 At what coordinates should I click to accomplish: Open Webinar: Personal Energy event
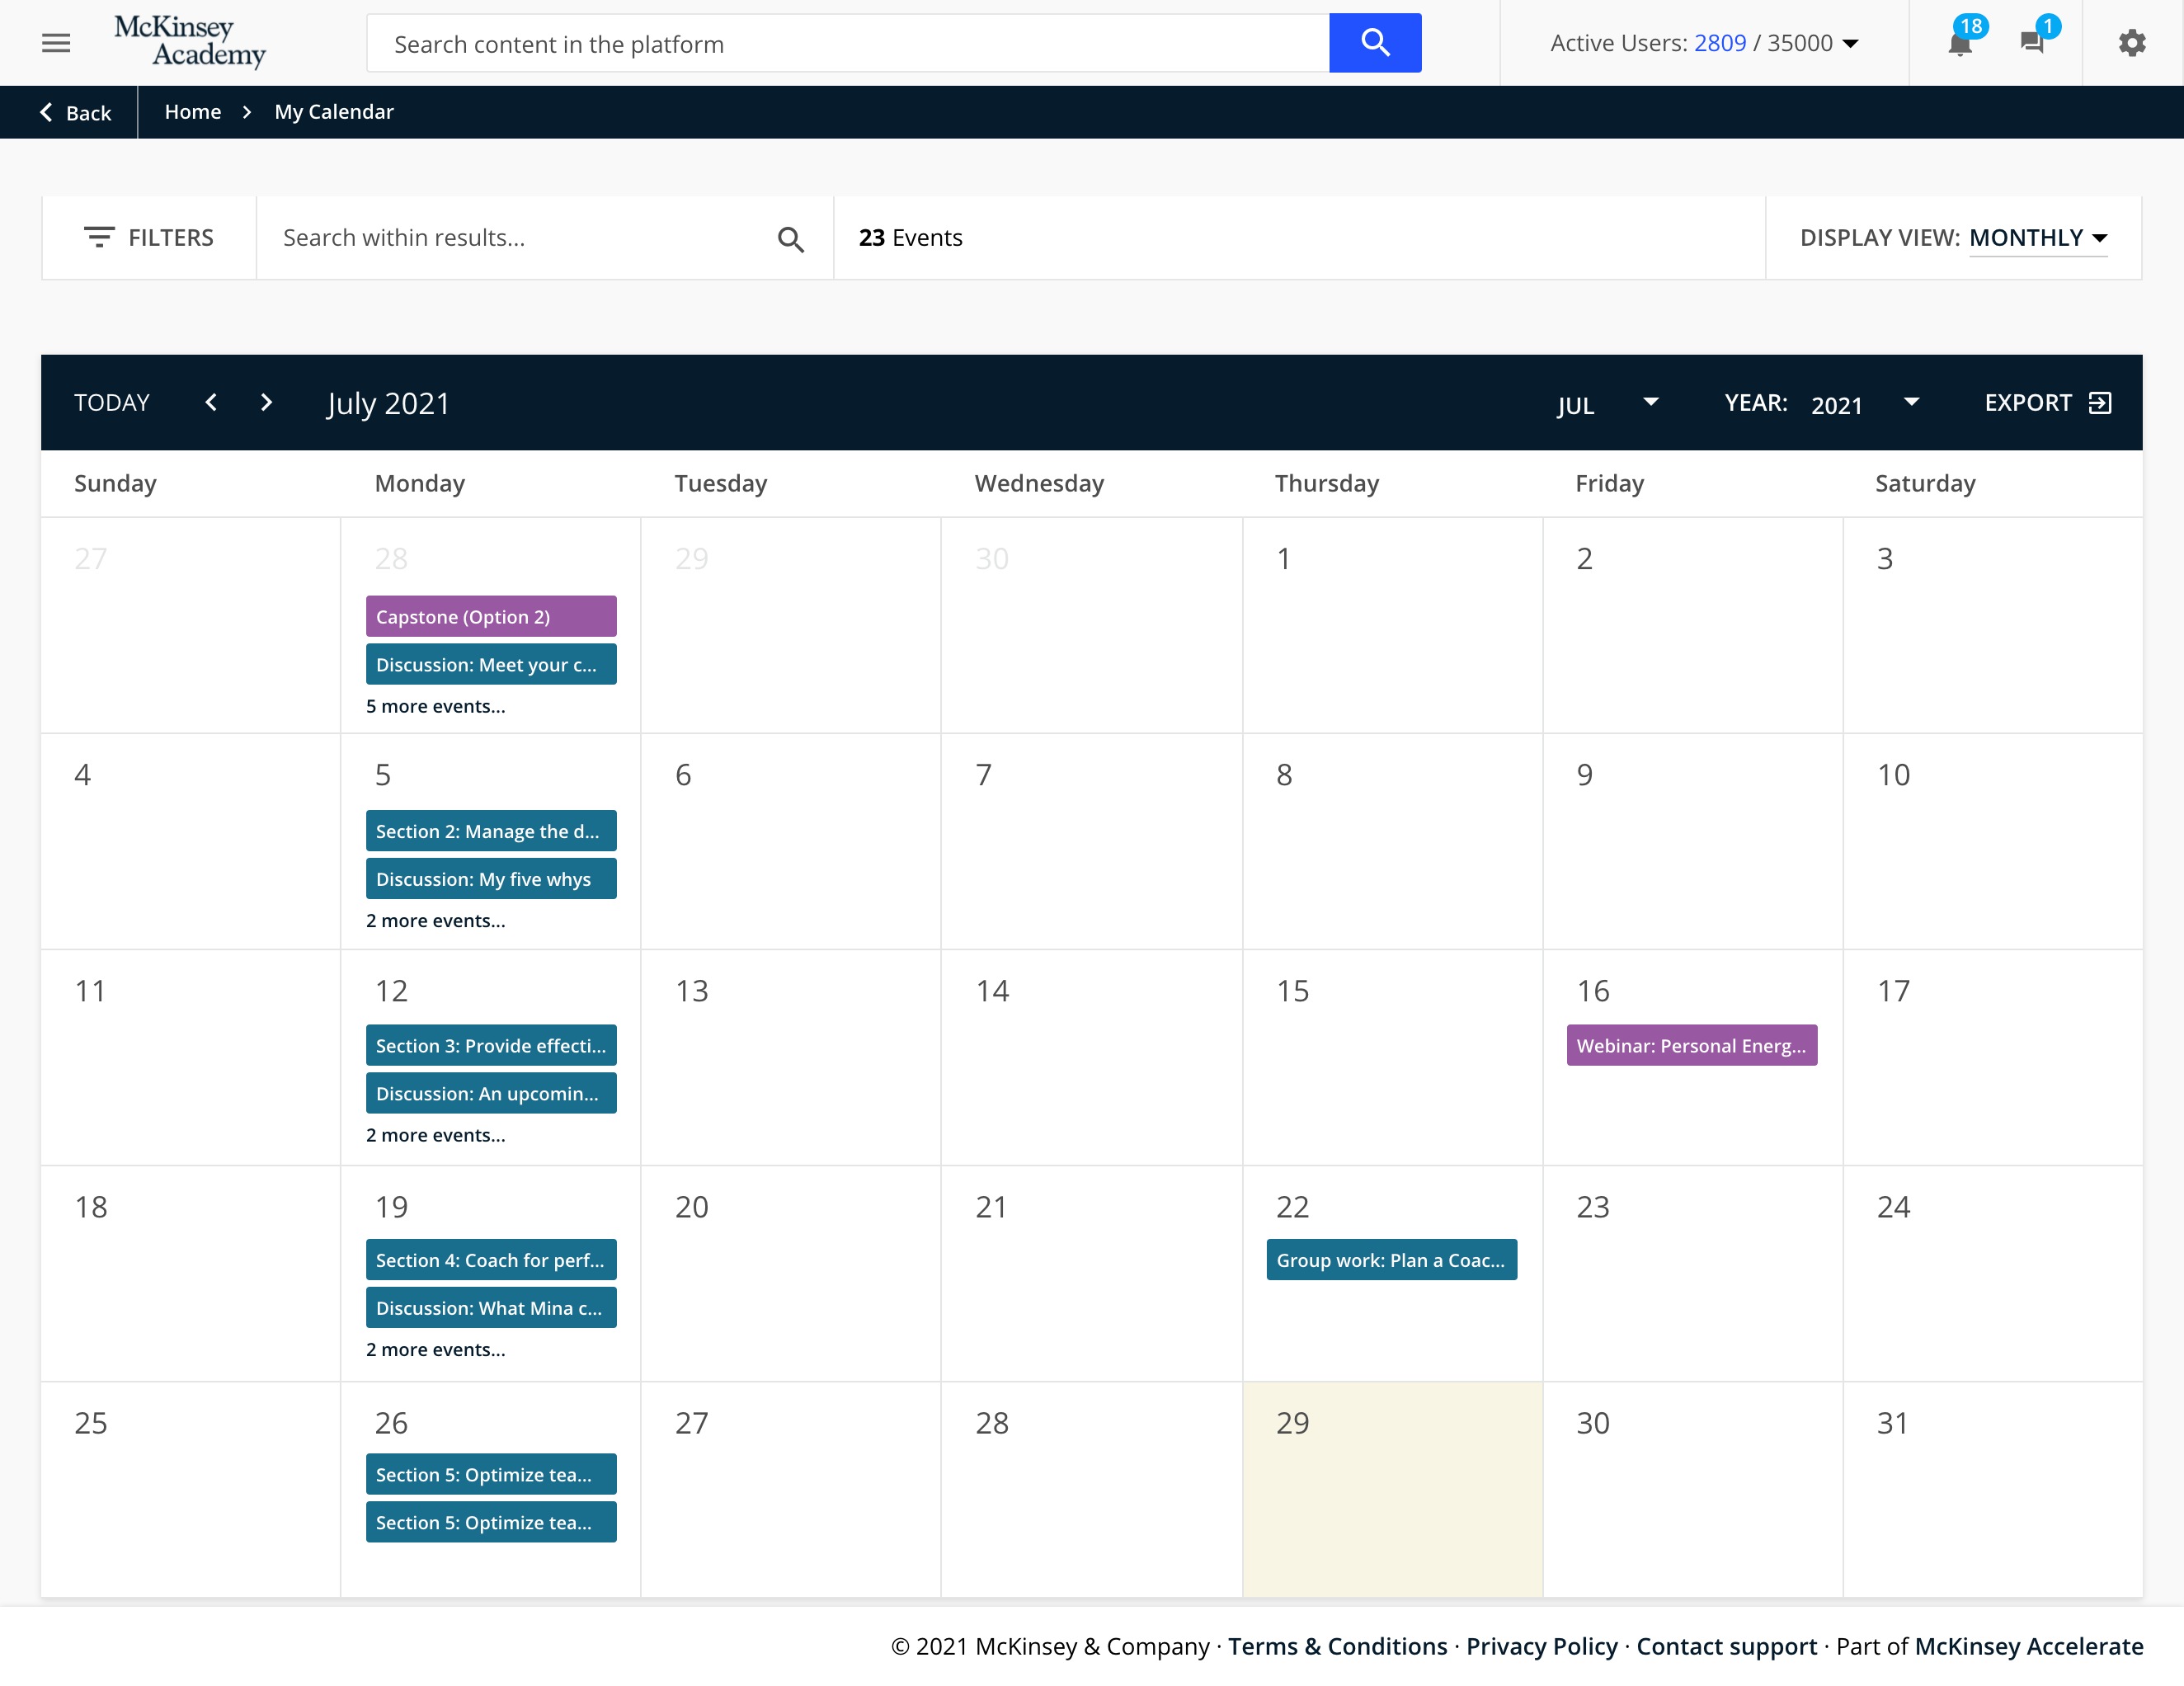1691,1046
